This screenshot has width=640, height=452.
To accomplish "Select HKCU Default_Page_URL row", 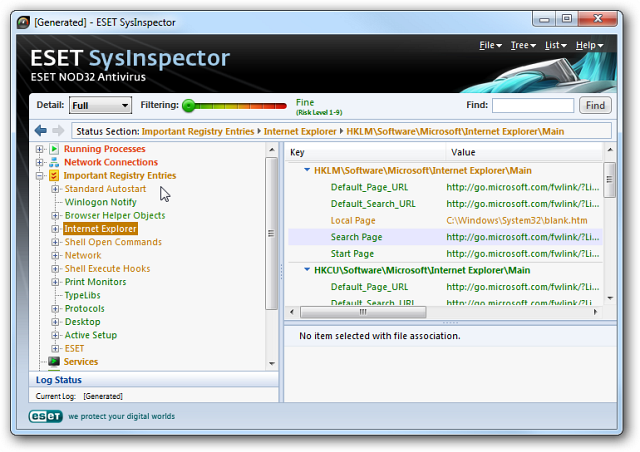I will pyautogui.click(x=445, y=287).
